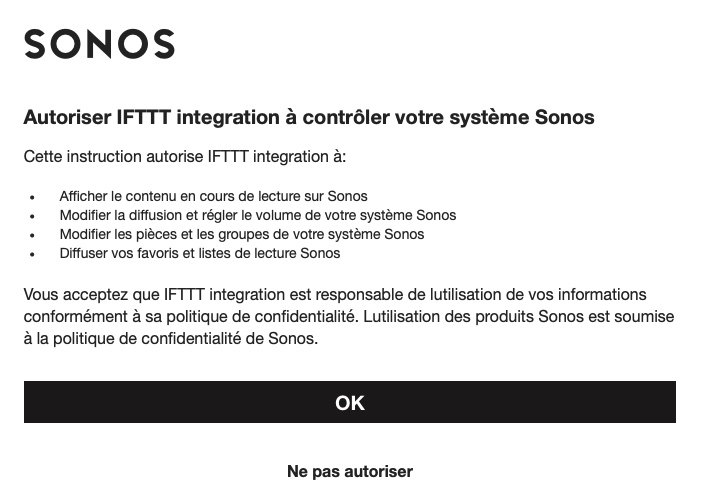The height and width of the screenshot is (502, 701).
Task: Click the bullet dot beside Modifier les pièces
Action: click(32, 235)
